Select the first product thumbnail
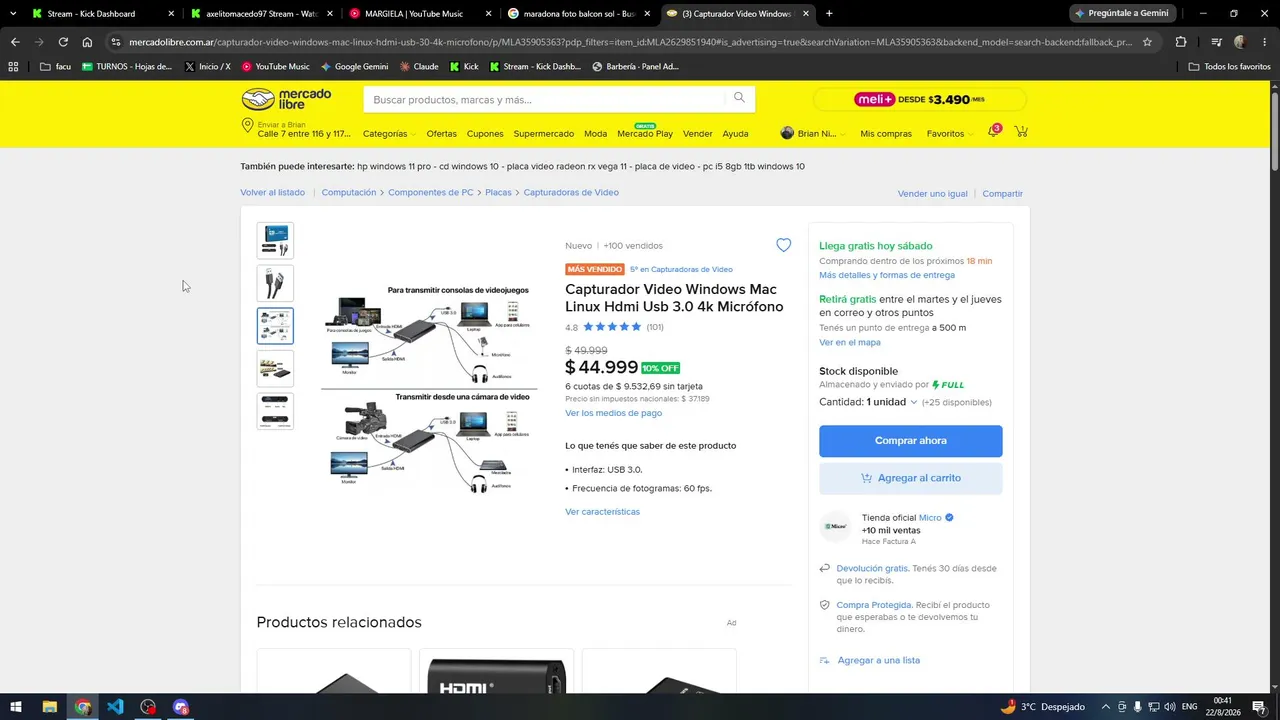Image resolution: width=1280 pixels, height=720 pixels. 275,241
